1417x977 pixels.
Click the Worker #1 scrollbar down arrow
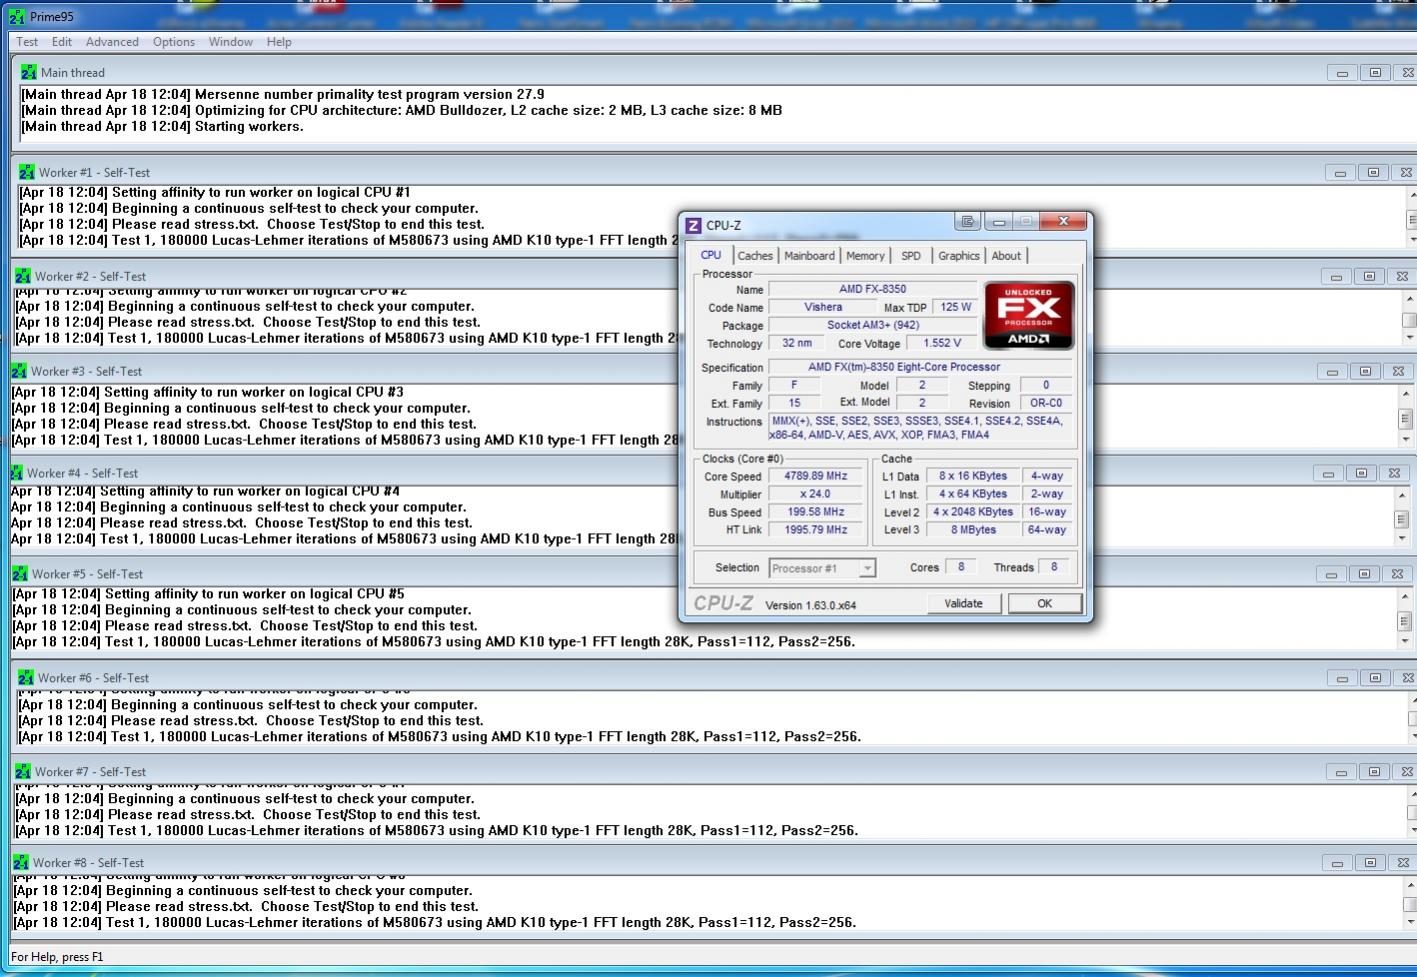click(x=1411, y=240)
